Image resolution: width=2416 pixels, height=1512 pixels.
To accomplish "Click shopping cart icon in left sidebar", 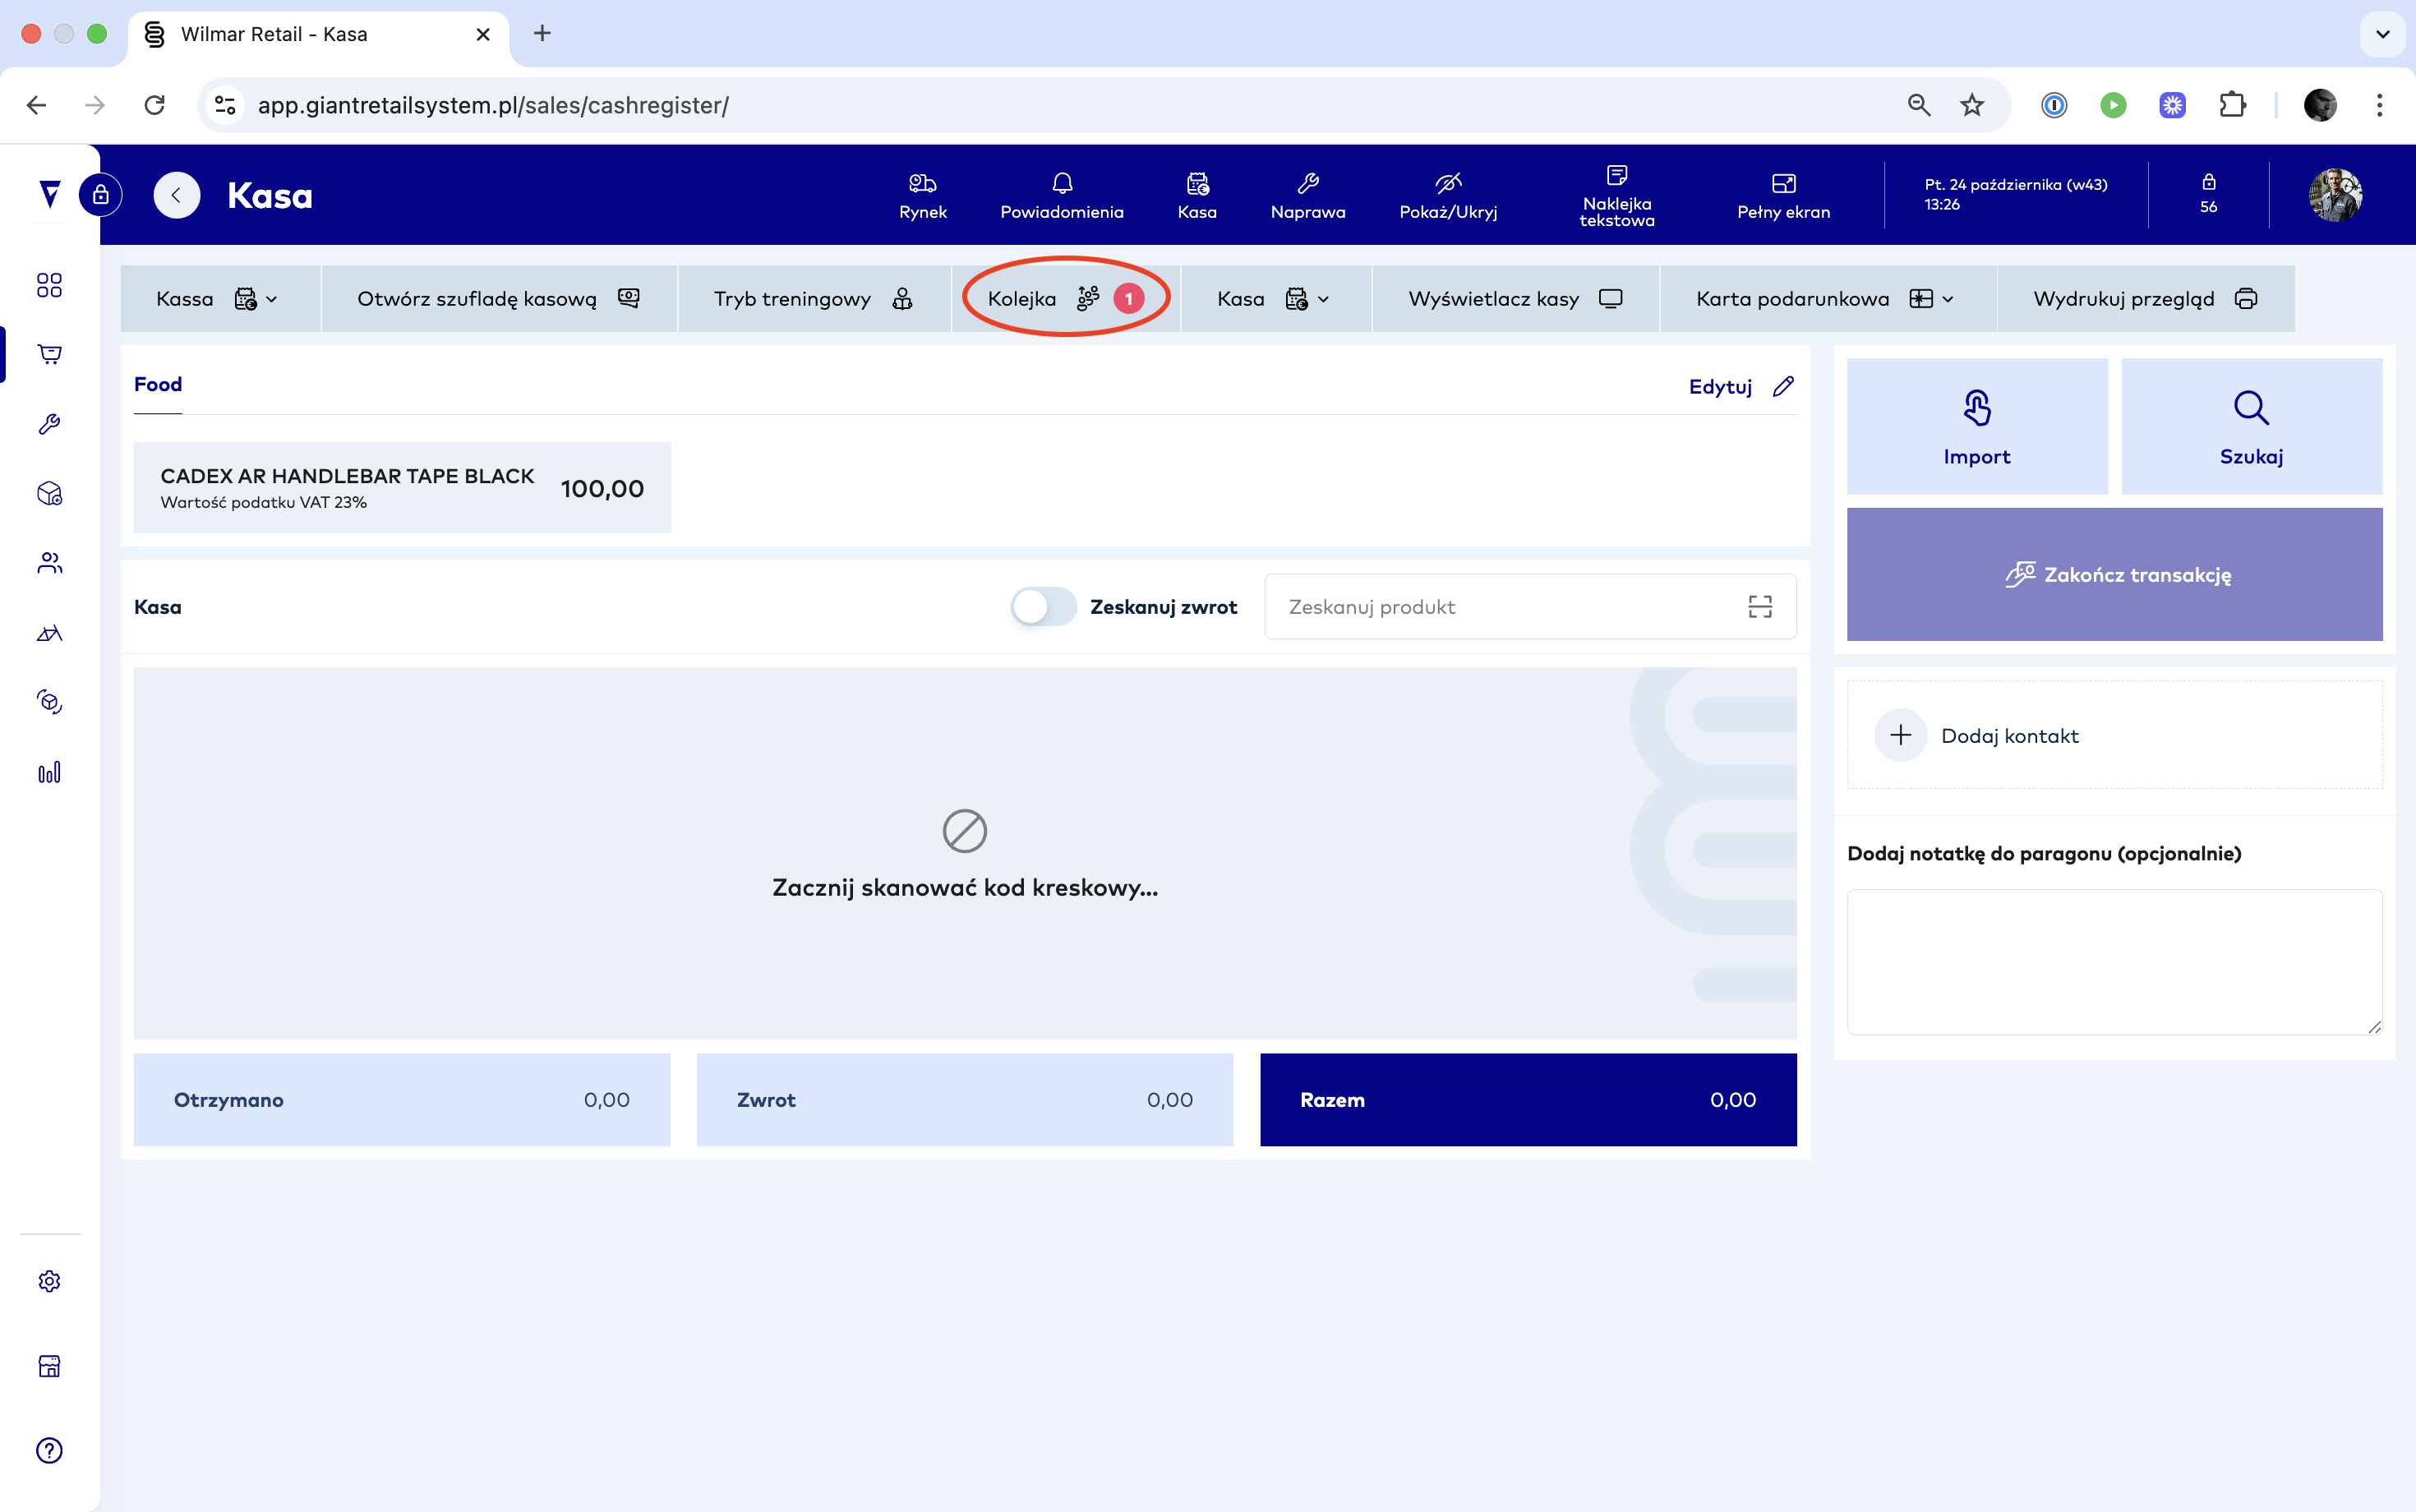I will pos(49,354).
